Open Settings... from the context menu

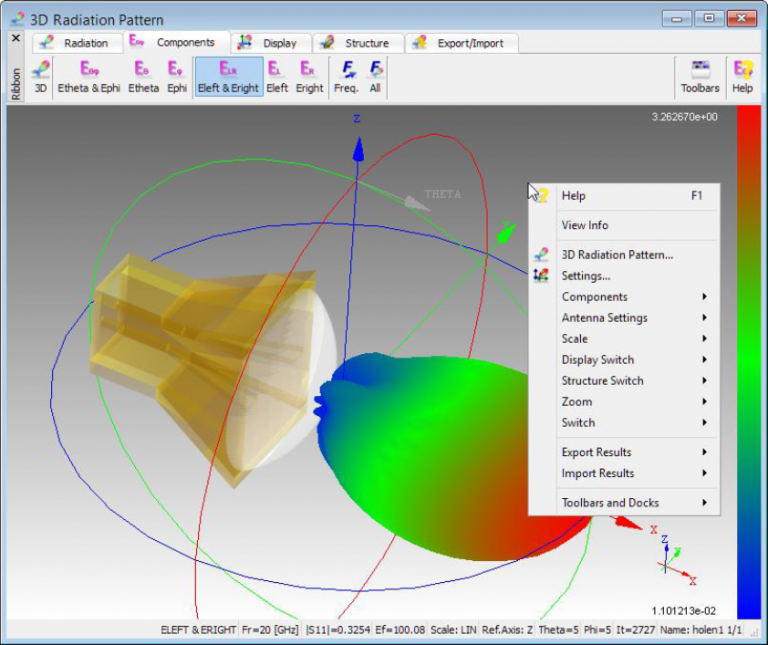[586, 276]
